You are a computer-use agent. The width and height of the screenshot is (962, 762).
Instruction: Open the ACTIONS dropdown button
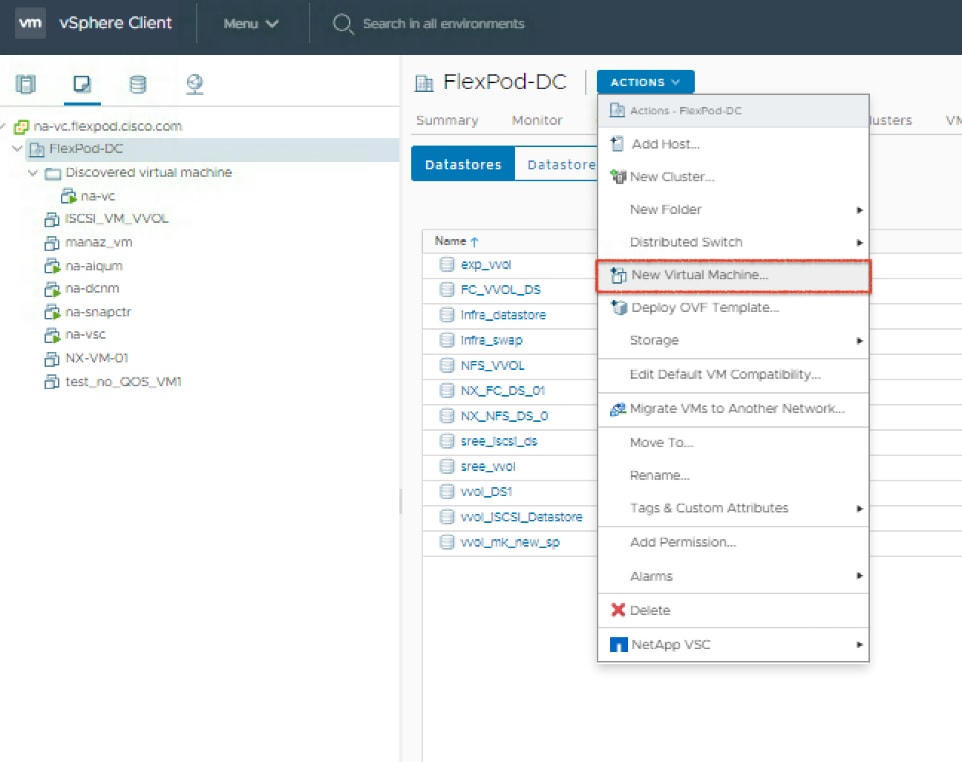tap(645, 82)
